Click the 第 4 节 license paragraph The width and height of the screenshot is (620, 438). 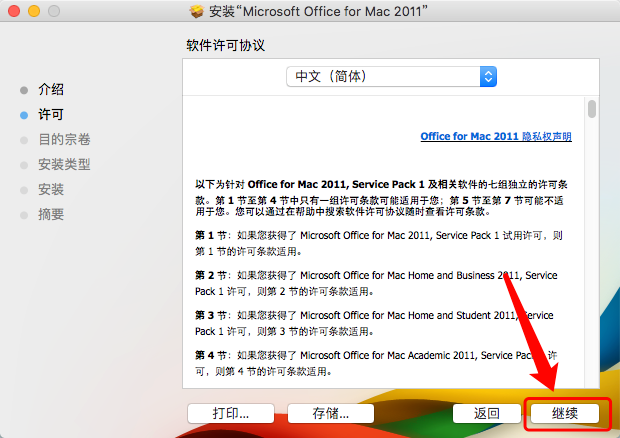pyautogui.click(x=376, y=363)
